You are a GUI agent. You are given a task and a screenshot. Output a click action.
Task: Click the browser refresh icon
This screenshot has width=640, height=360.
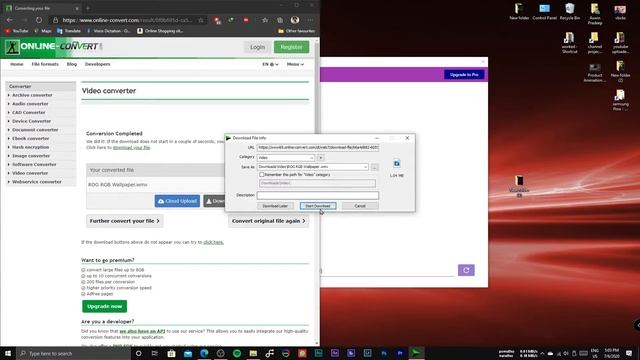39,20
